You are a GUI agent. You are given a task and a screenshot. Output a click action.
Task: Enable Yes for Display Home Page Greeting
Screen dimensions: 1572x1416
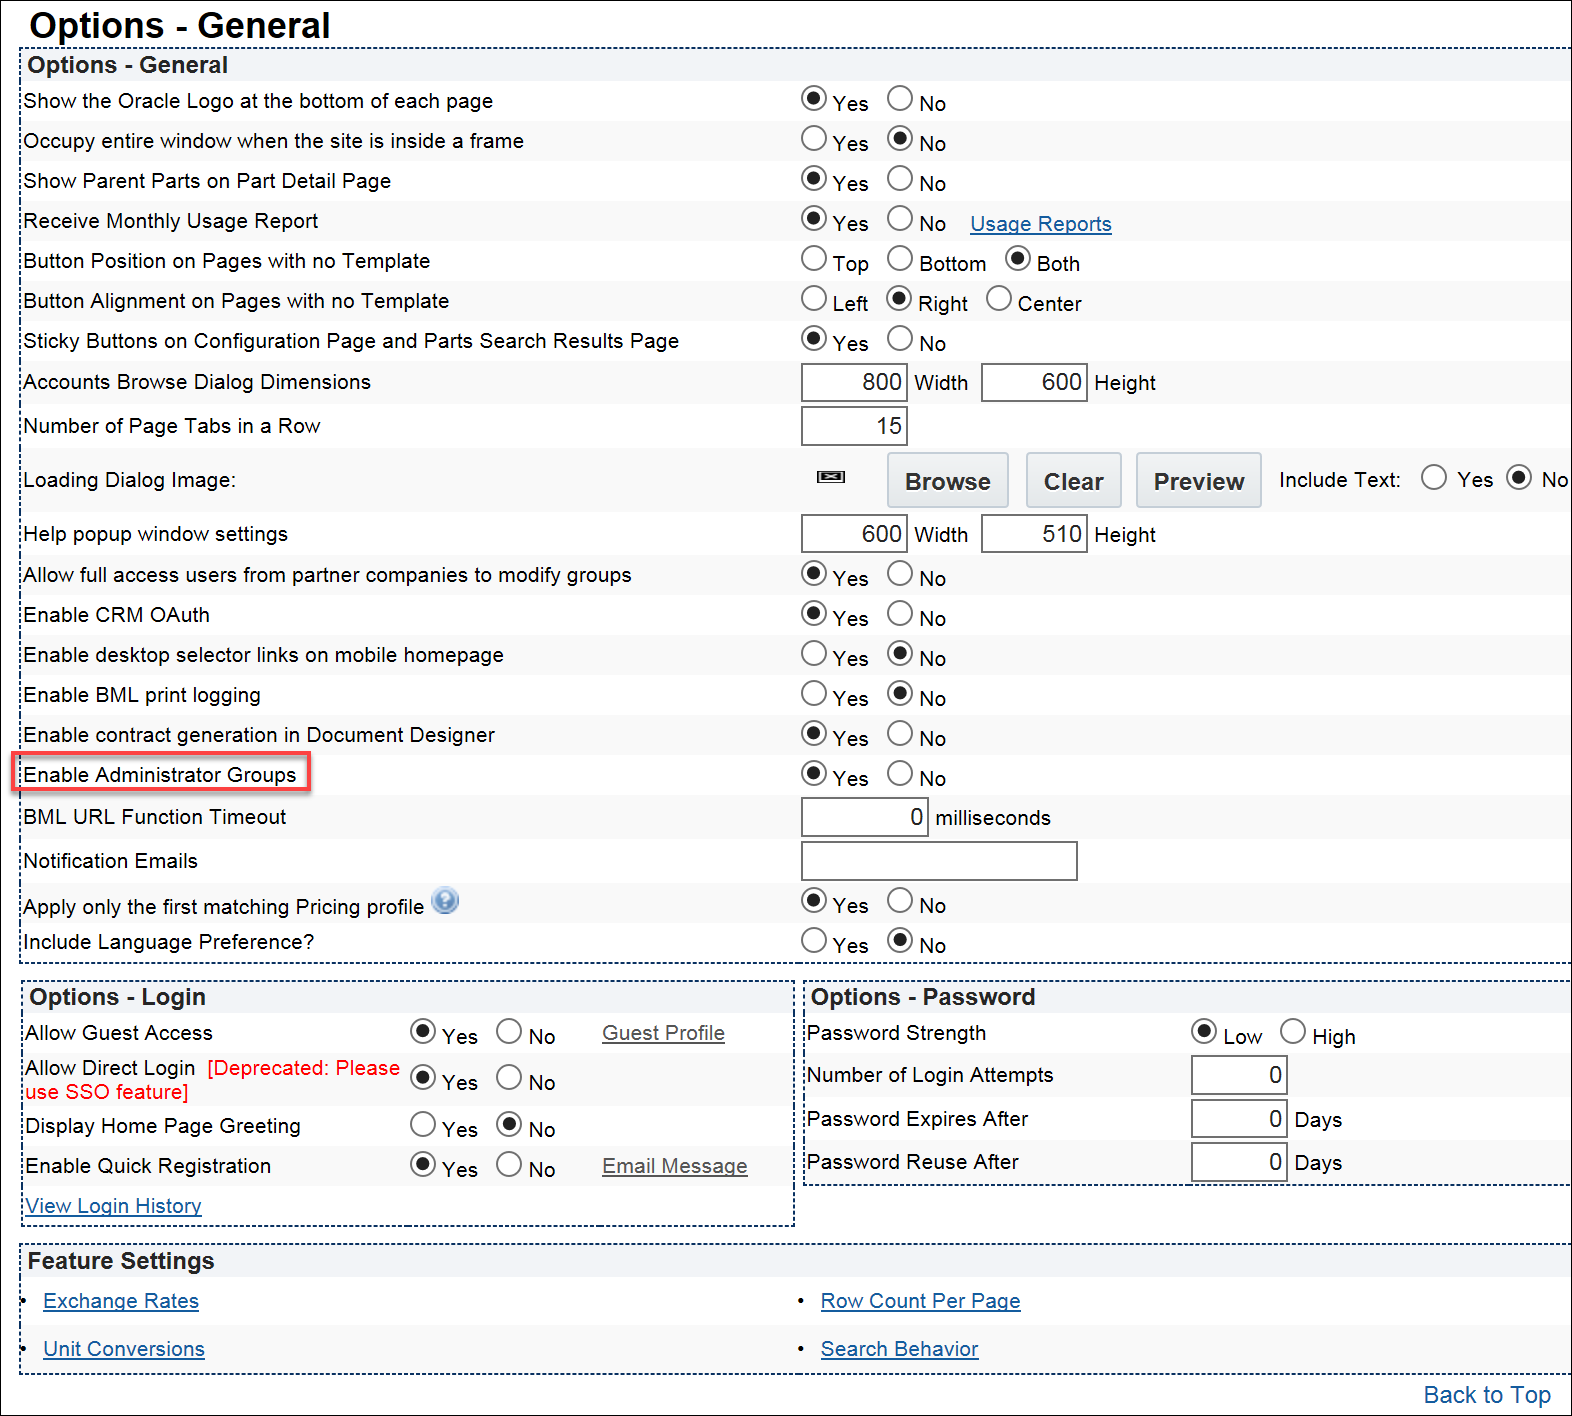coord(423,1125)
